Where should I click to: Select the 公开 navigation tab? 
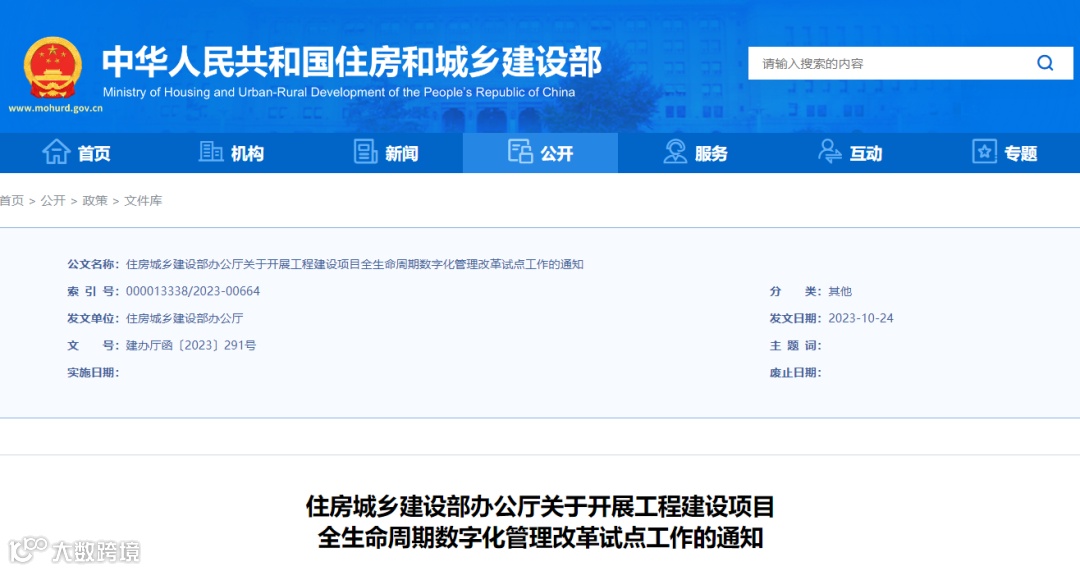[540, 153]
